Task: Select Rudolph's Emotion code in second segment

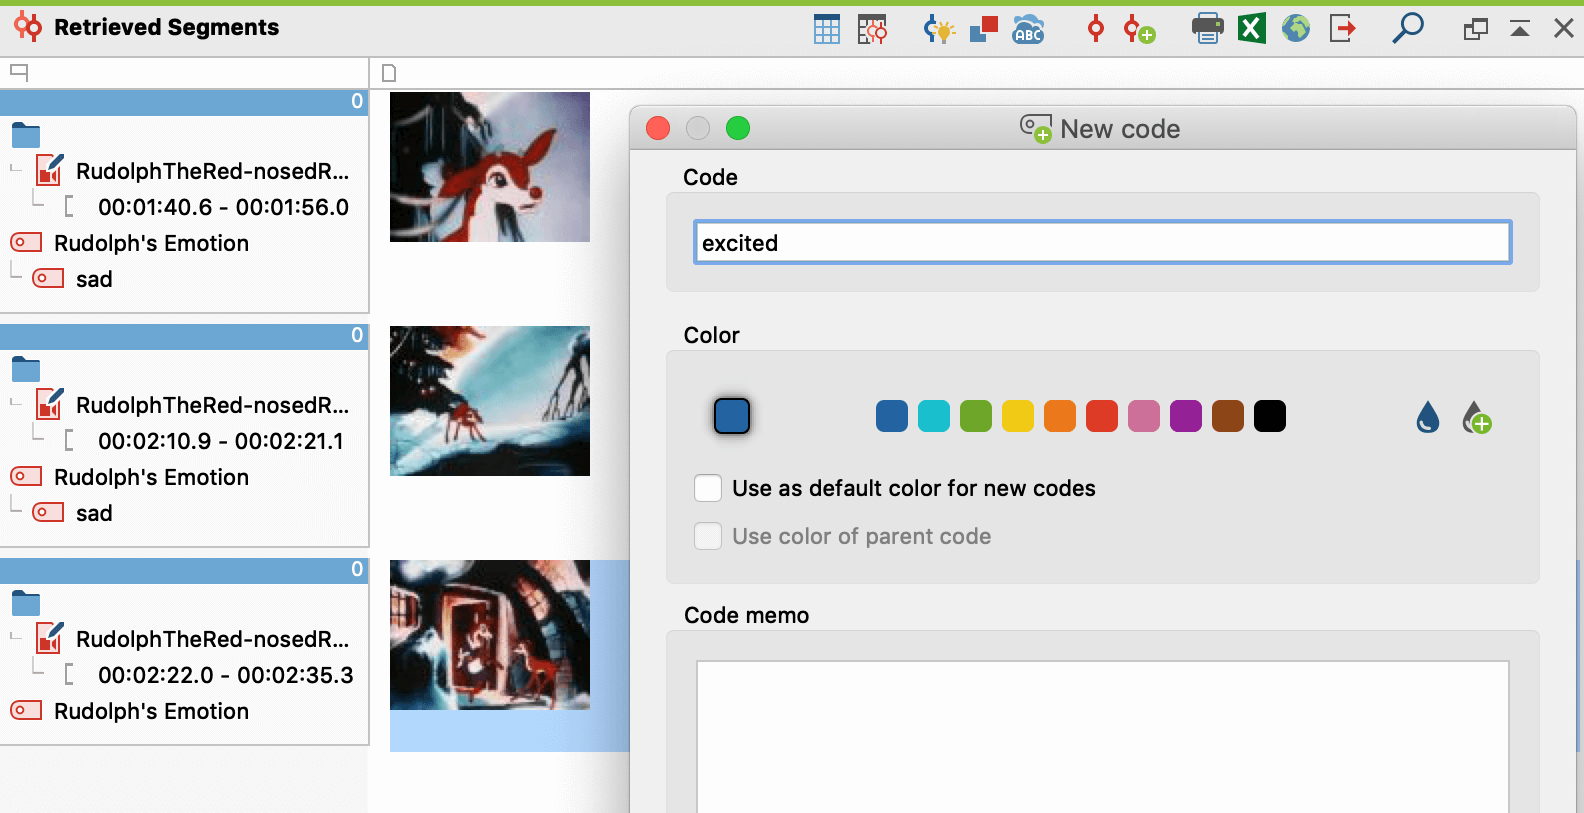Action: (151, 477)
